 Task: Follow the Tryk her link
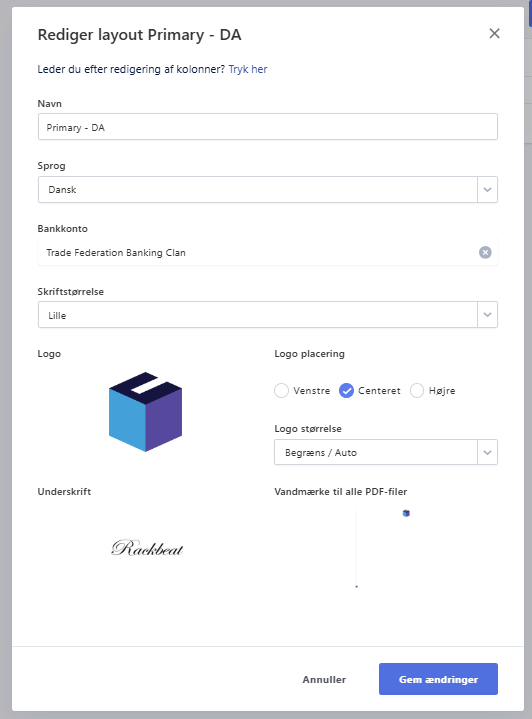click(248, 69)
